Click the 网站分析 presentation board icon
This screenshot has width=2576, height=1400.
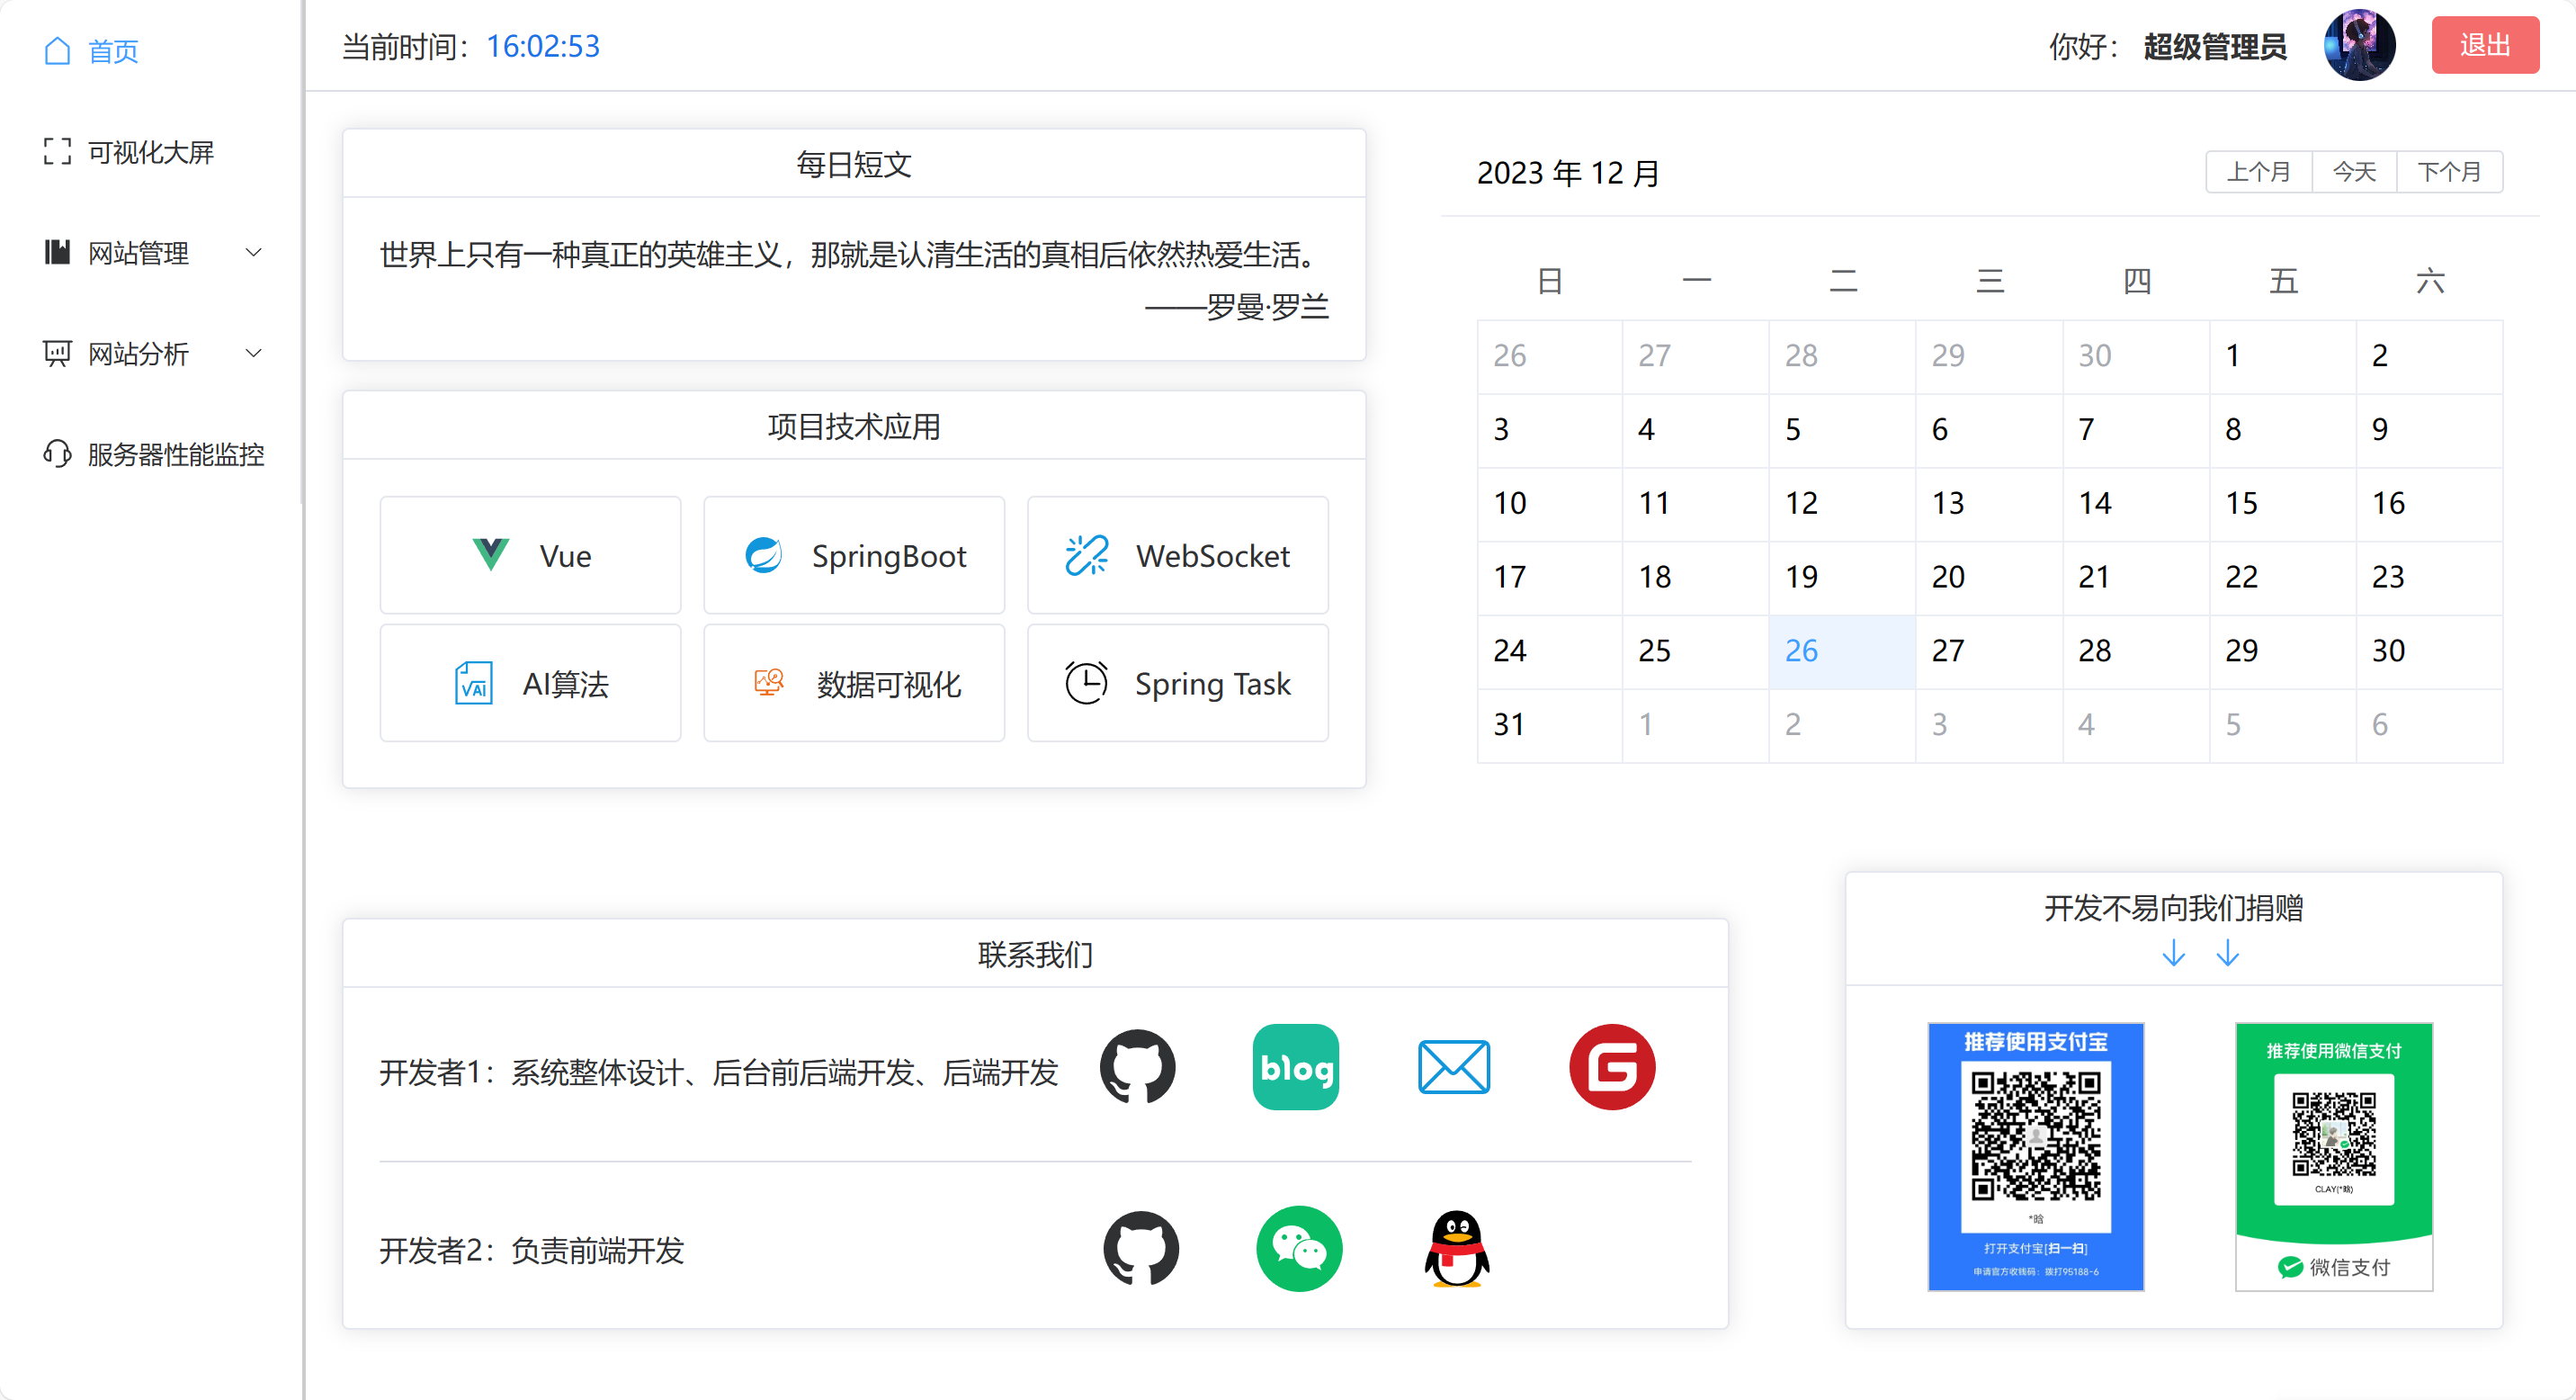(x=58, y=354)
